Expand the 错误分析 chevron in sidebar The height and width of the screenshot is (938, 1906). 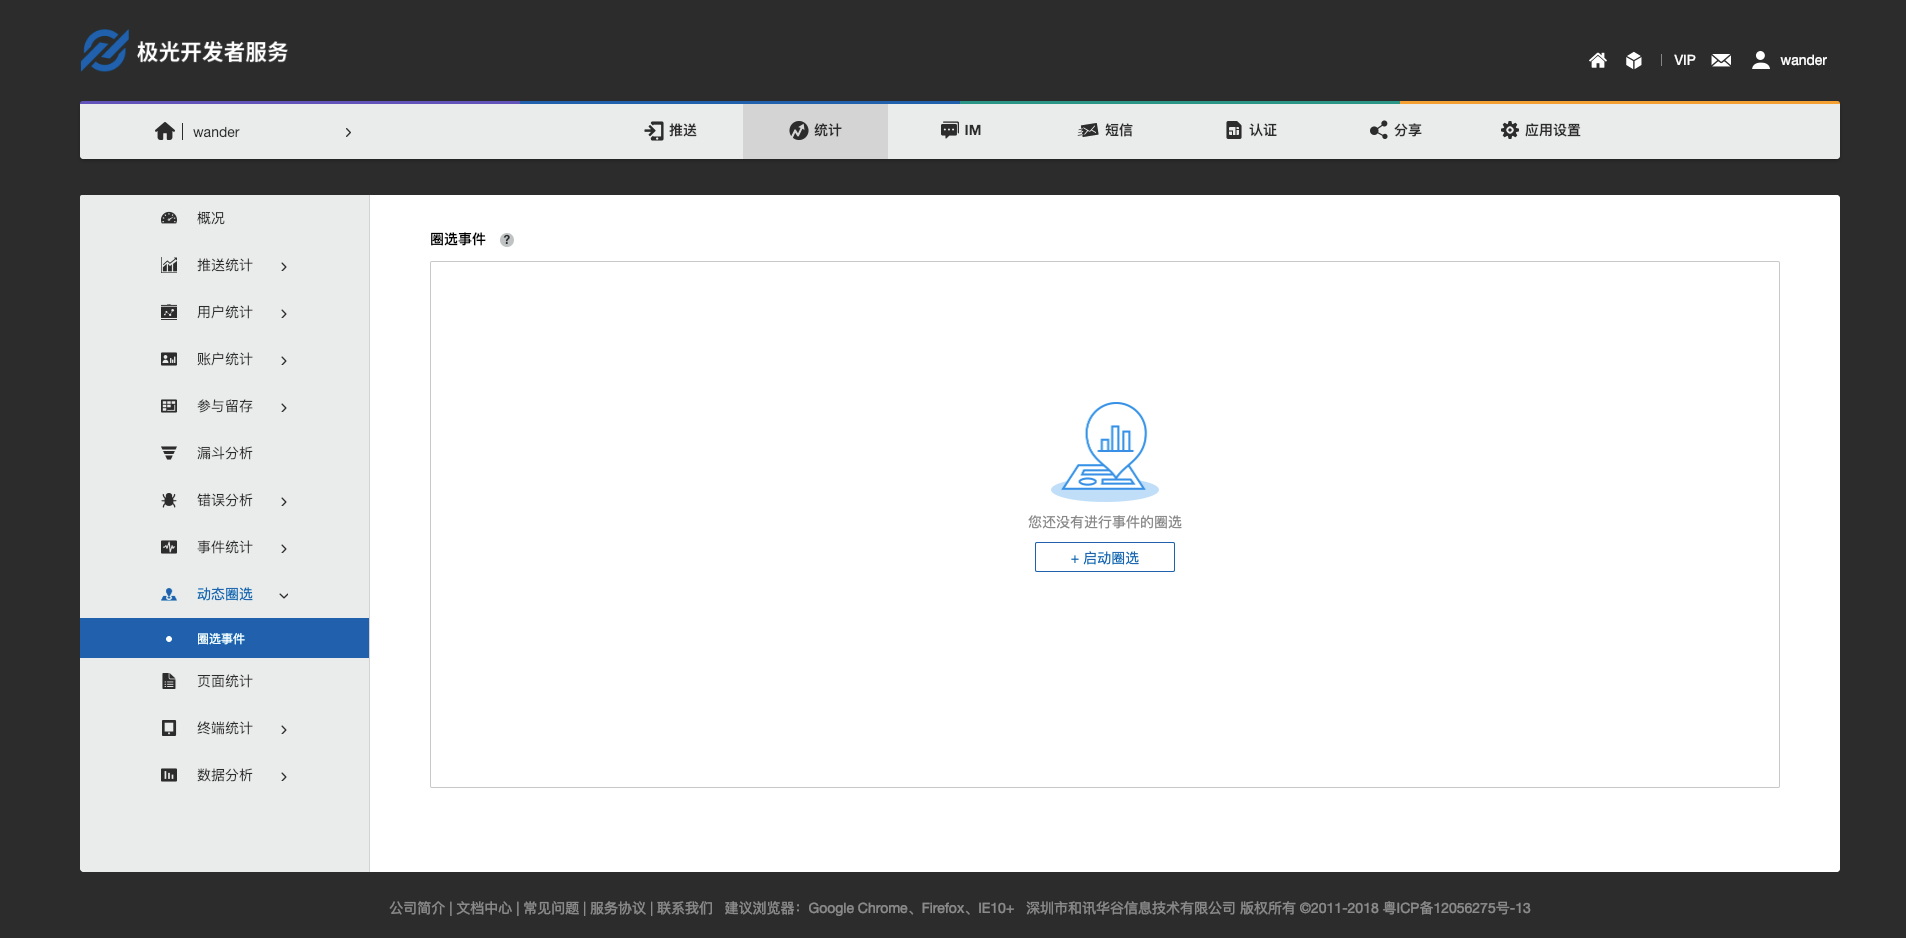[x=284, y=502]
